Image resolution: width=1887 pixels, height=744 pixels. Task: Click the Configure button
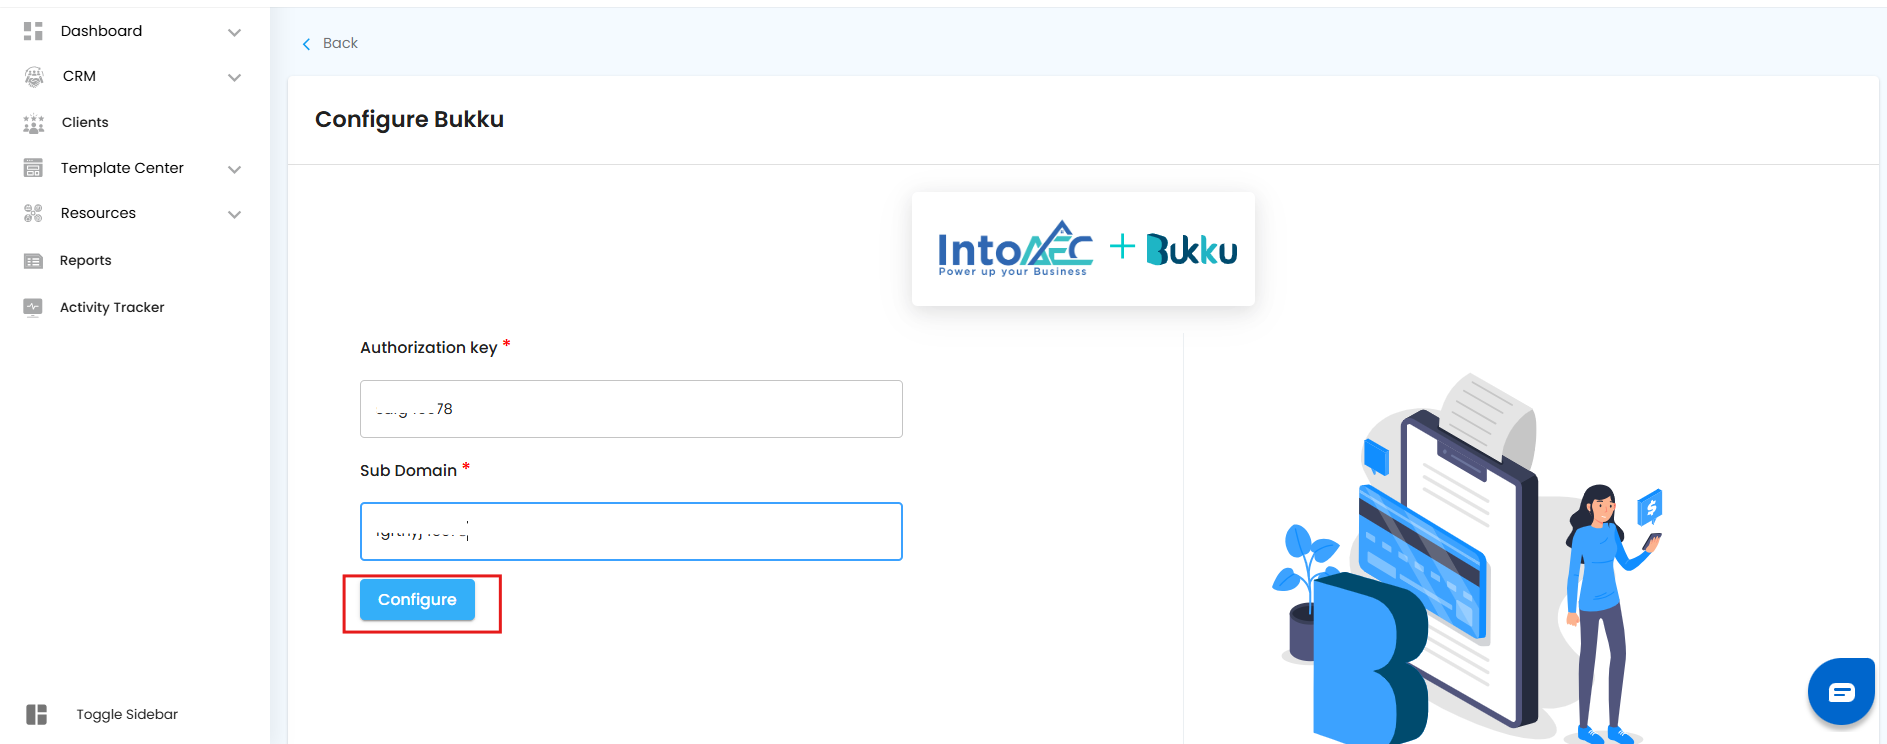(x=417, y=599)
